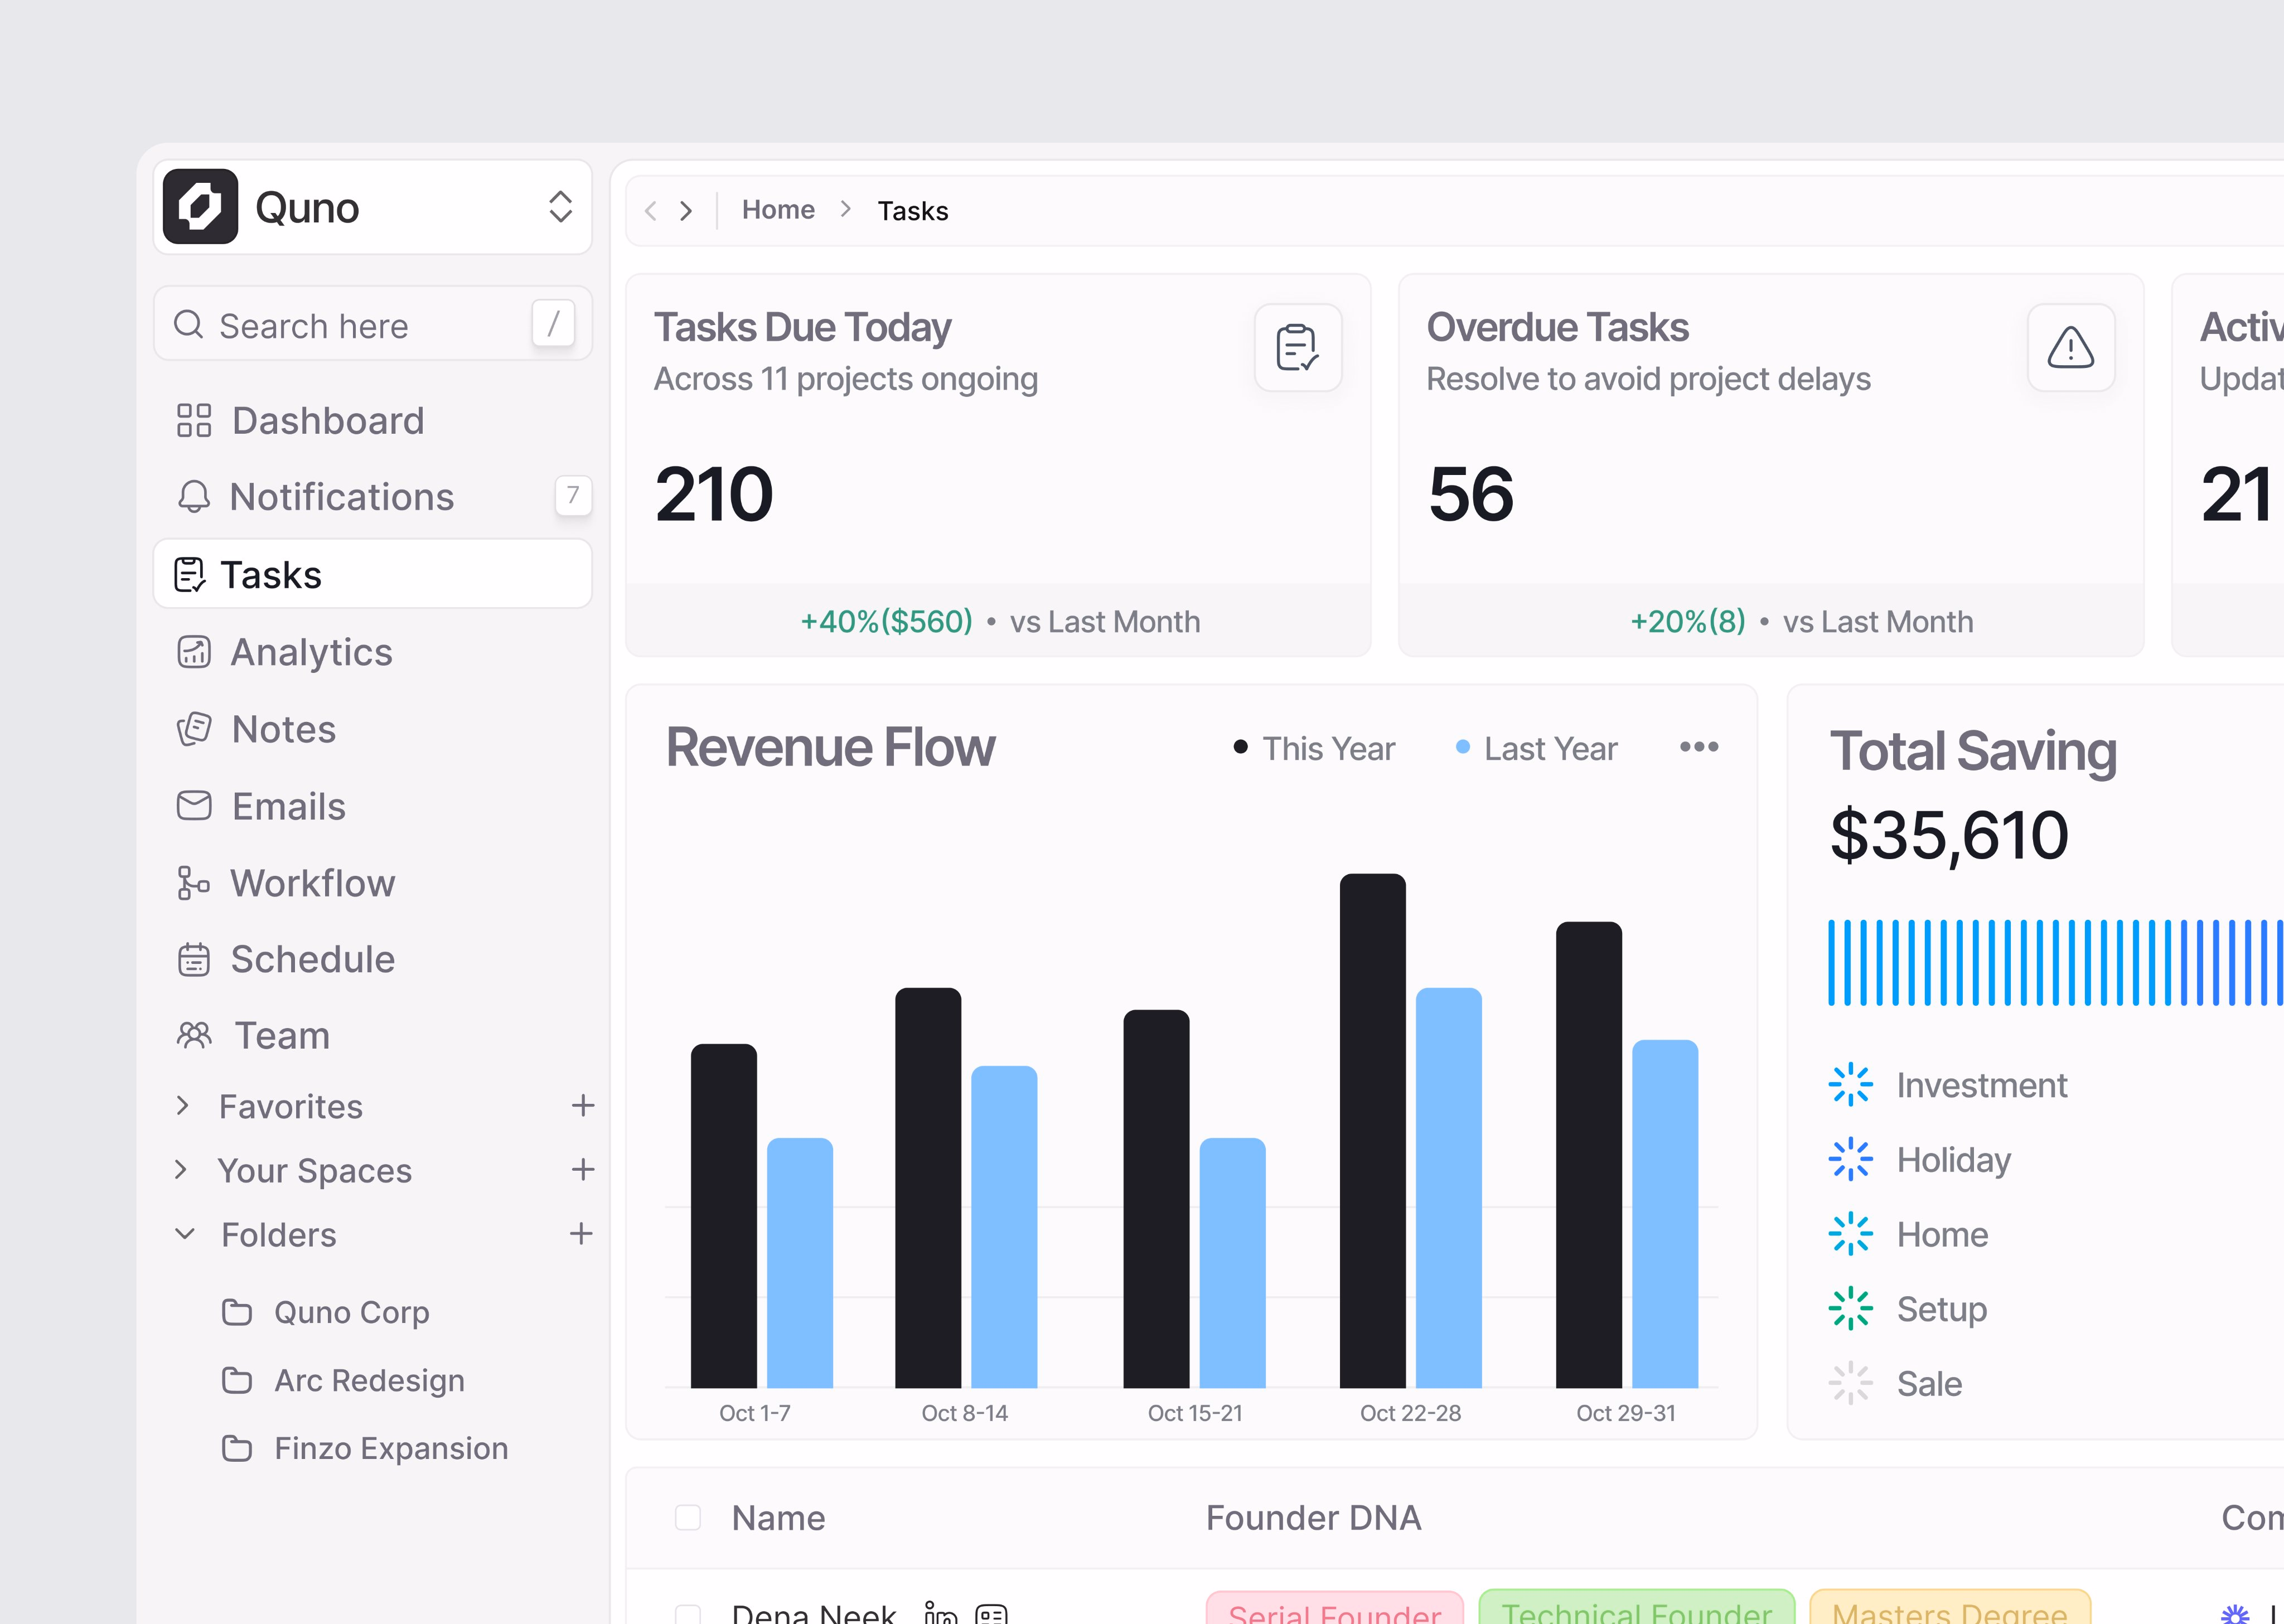Click the search magnifier icon
Screen dimensions: 2284x1624
pyautogui.click(x=189, y=324)
